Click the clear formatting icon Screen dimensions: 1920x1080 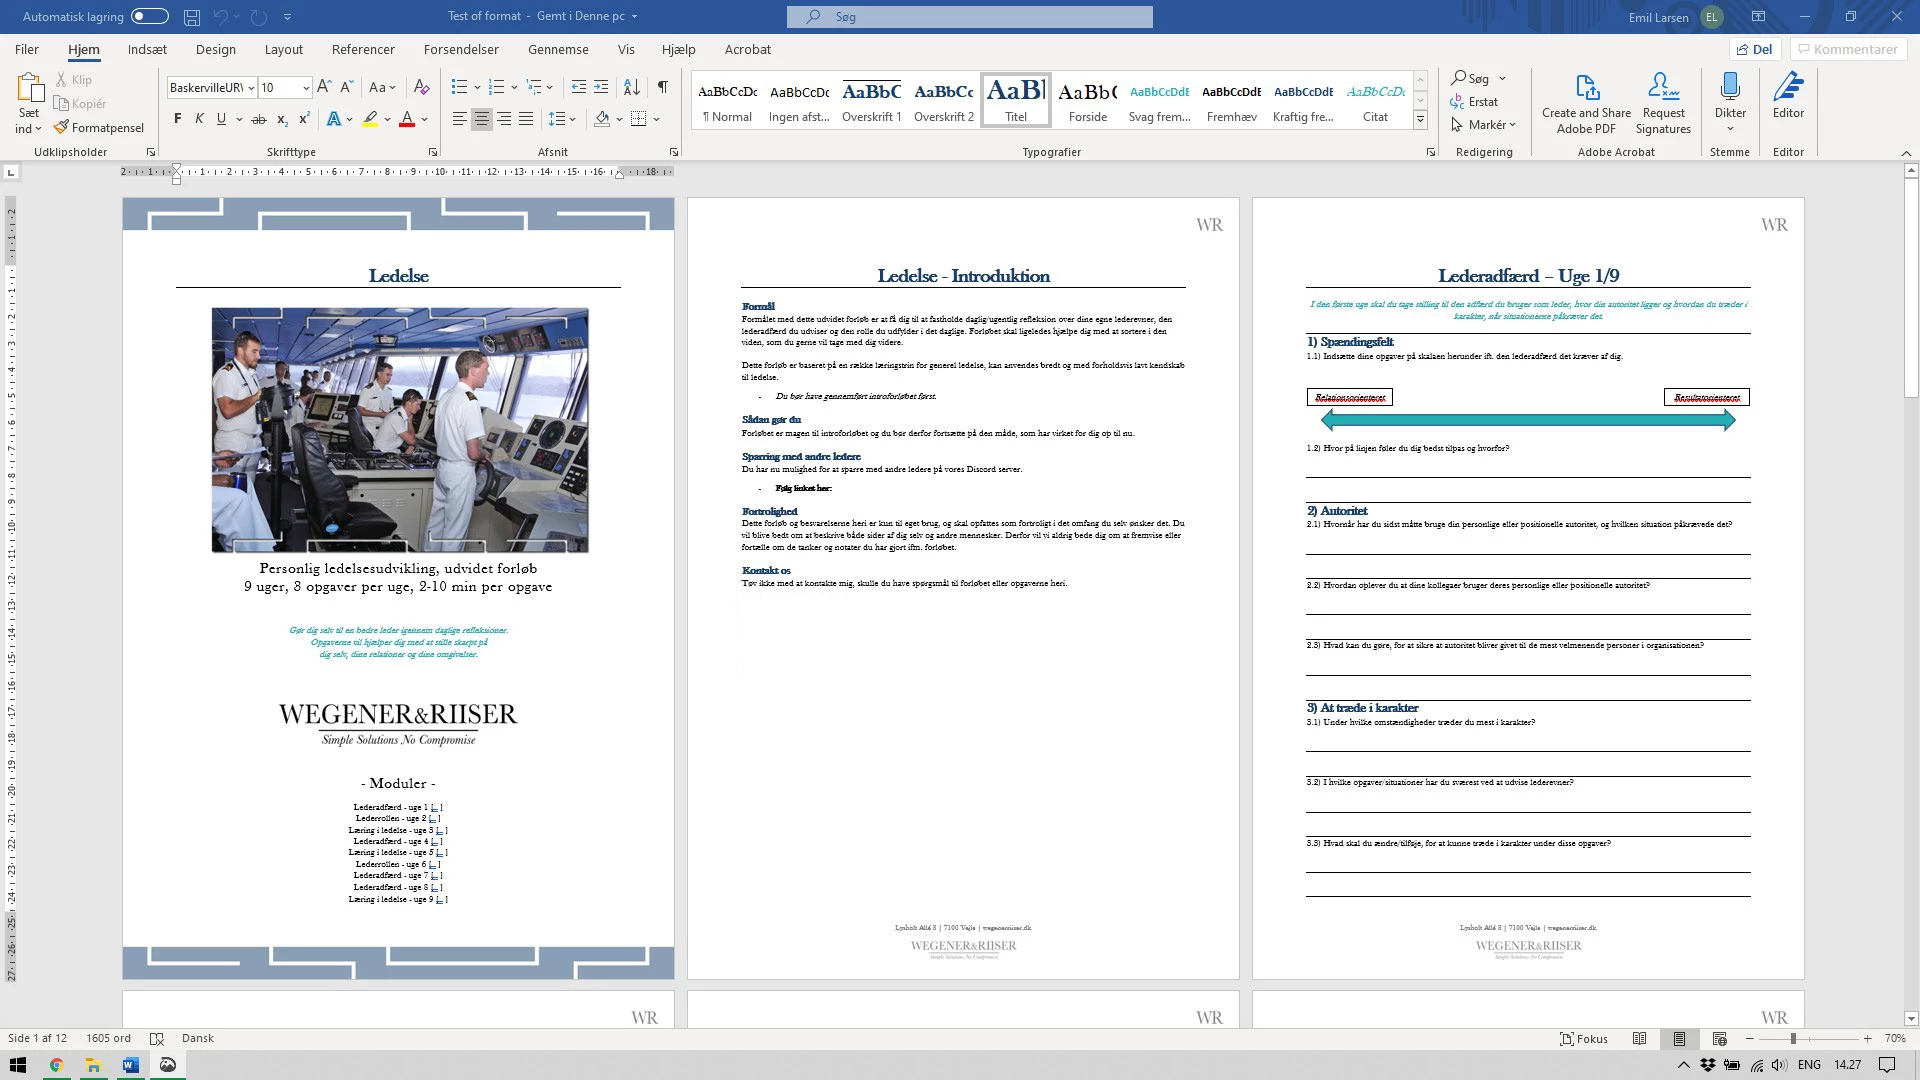pos(421,87)
